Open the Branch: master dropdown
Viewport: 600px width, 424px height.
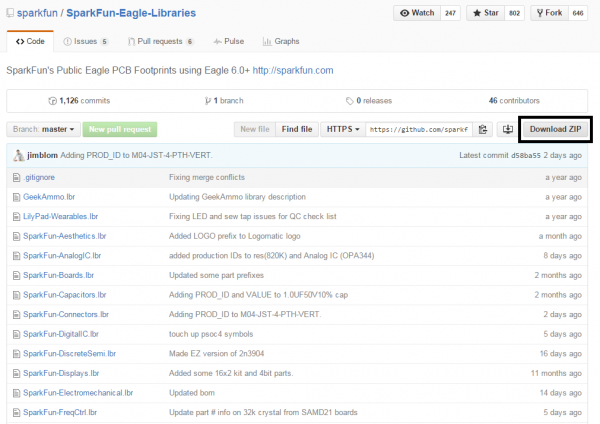point(43,129)
